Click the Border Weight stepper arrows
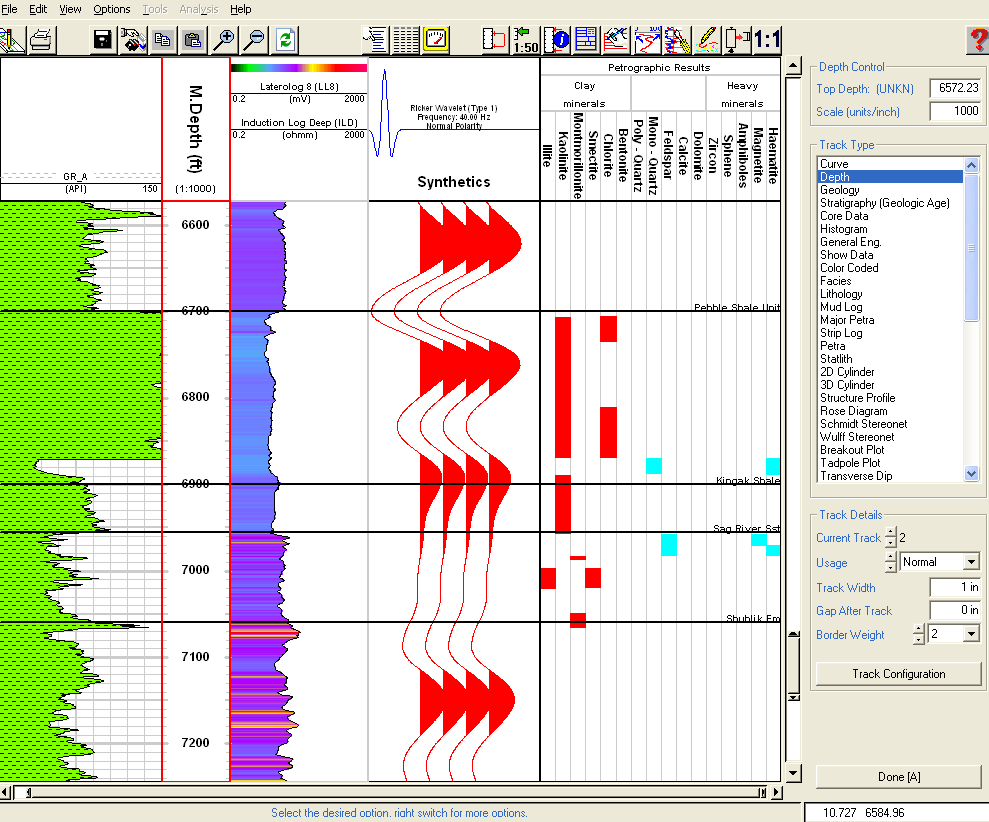Screen dimensions: 989x822 [x=919, y=634]
